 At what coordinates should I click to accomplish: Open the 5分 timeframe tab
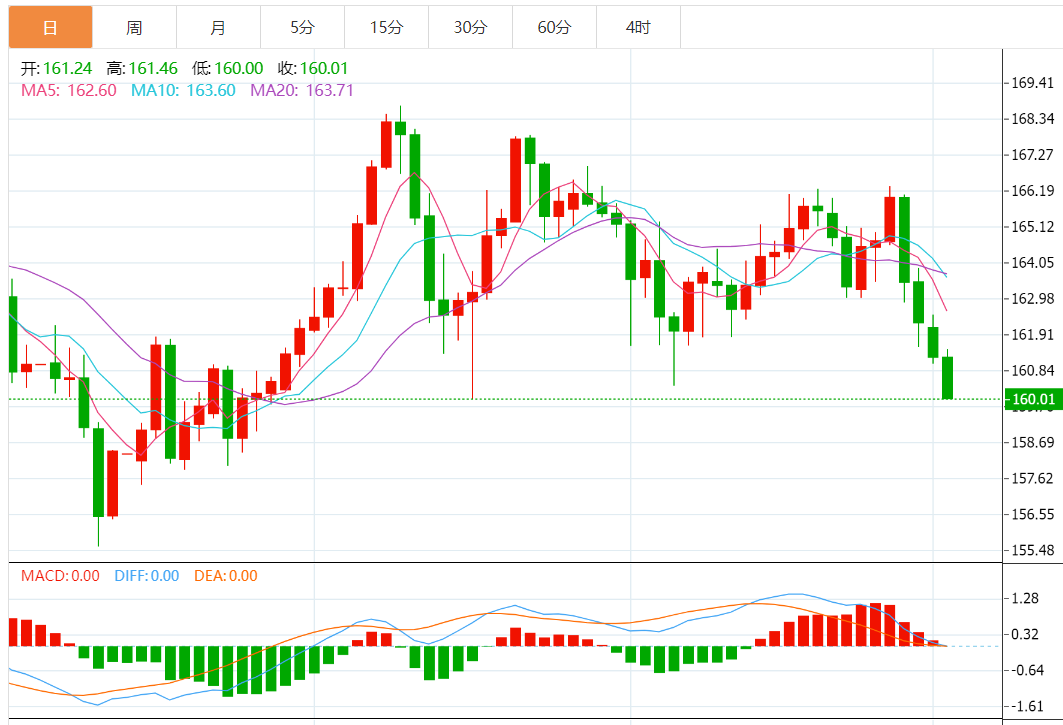point(302,27)
